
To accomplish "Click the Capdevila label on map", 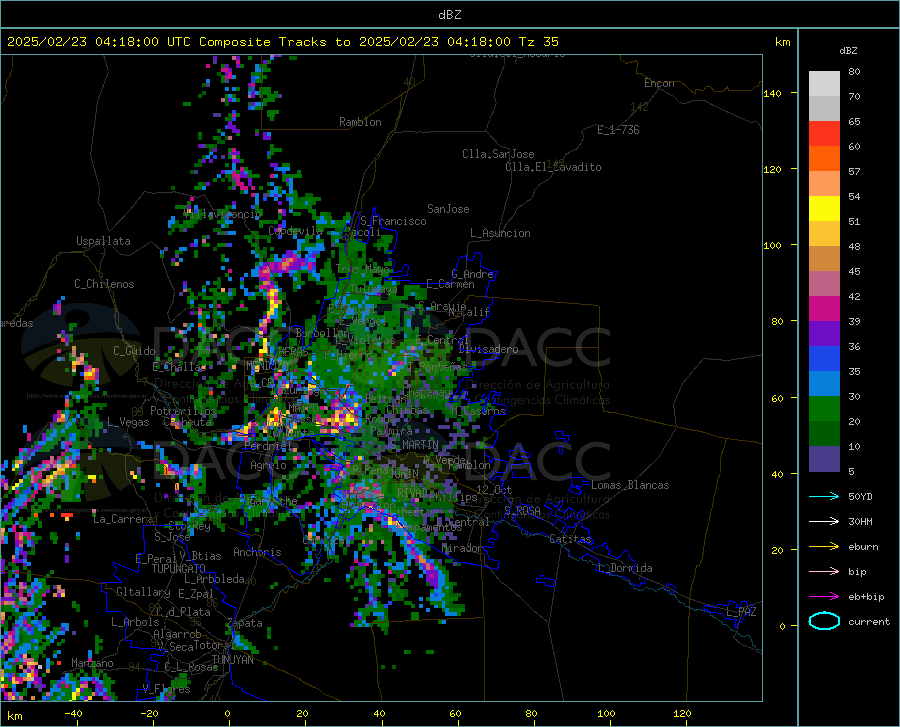I will click(295, 231).
